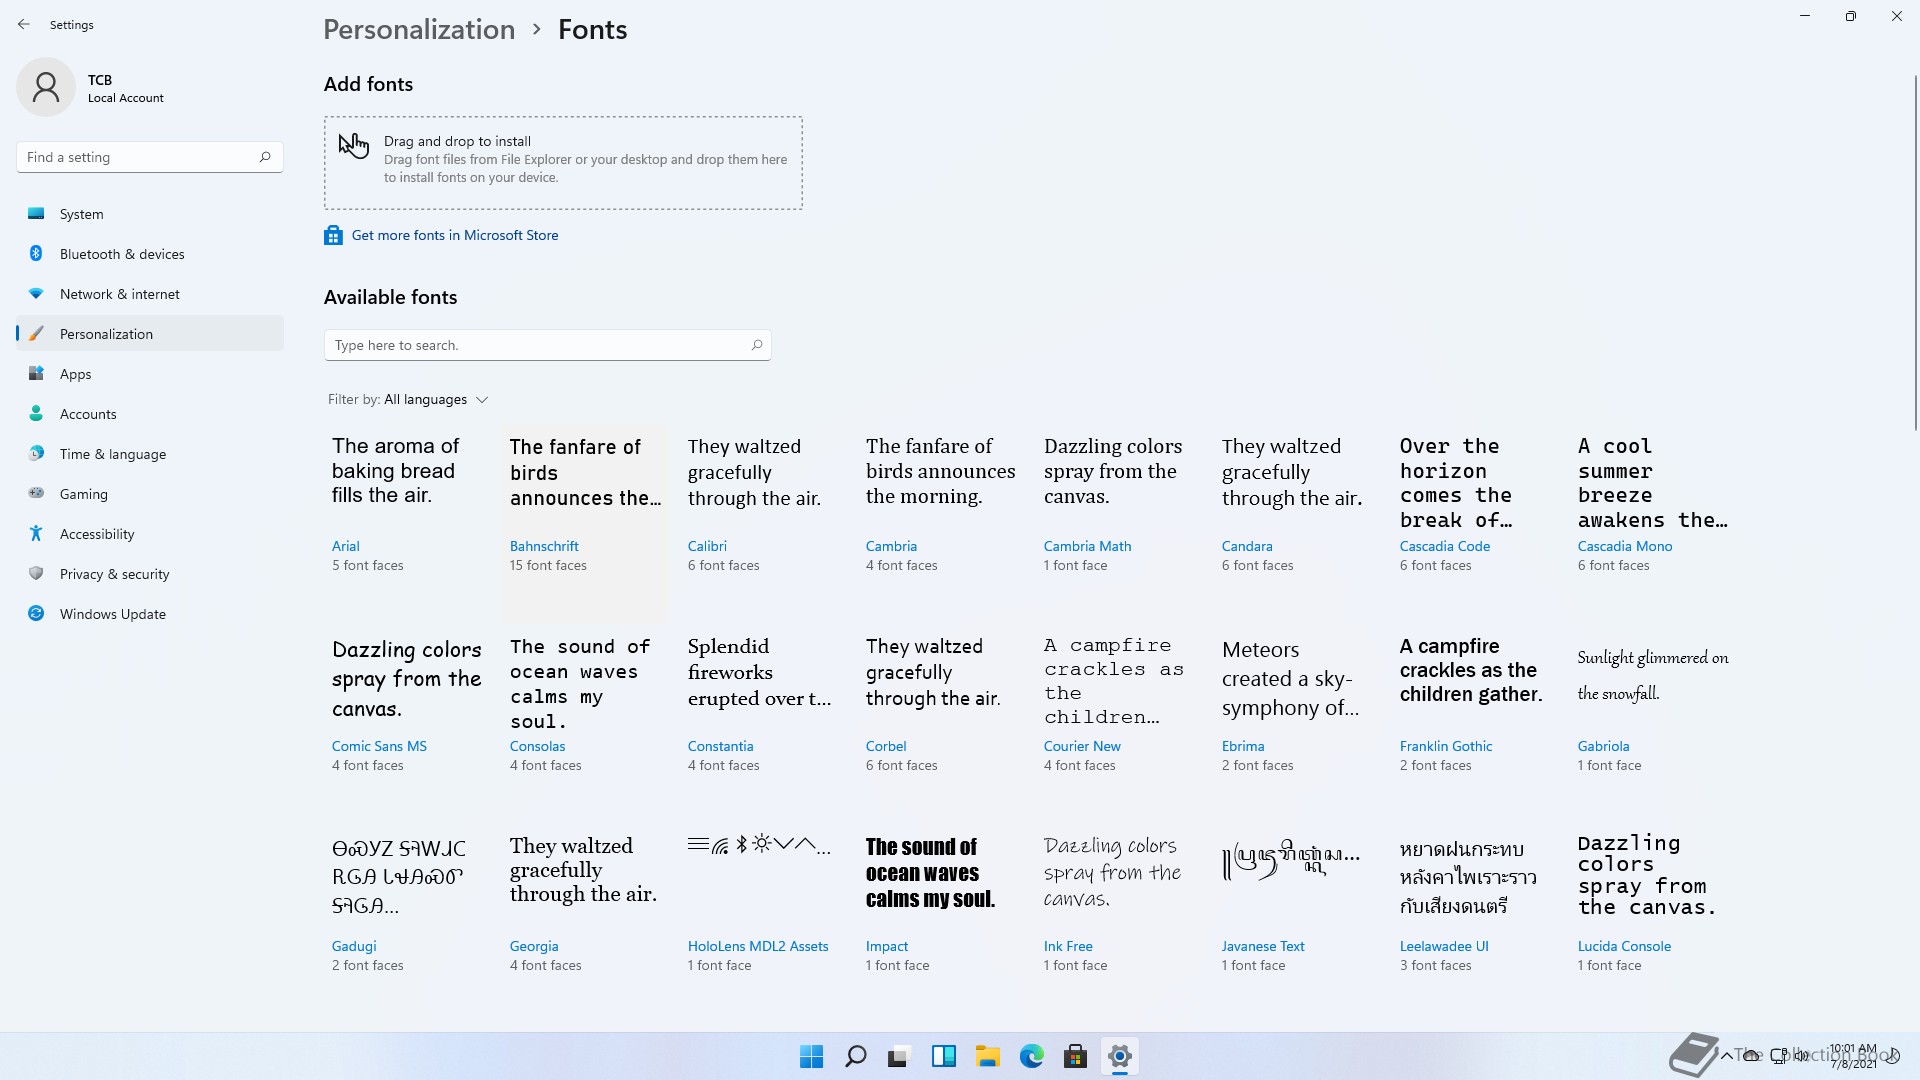1920x1080 pixels.
Task: Open the Gadugi font link
Action: [354, 946]
